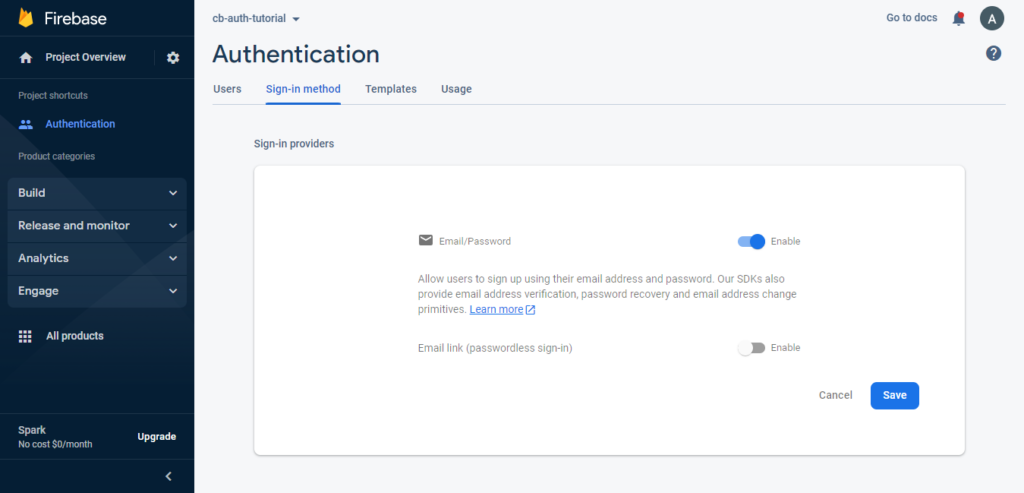The width and height of the screenshot is (1024, 493).
Task: Open Project Overview home icon
Action: click(x=26, y=57)
